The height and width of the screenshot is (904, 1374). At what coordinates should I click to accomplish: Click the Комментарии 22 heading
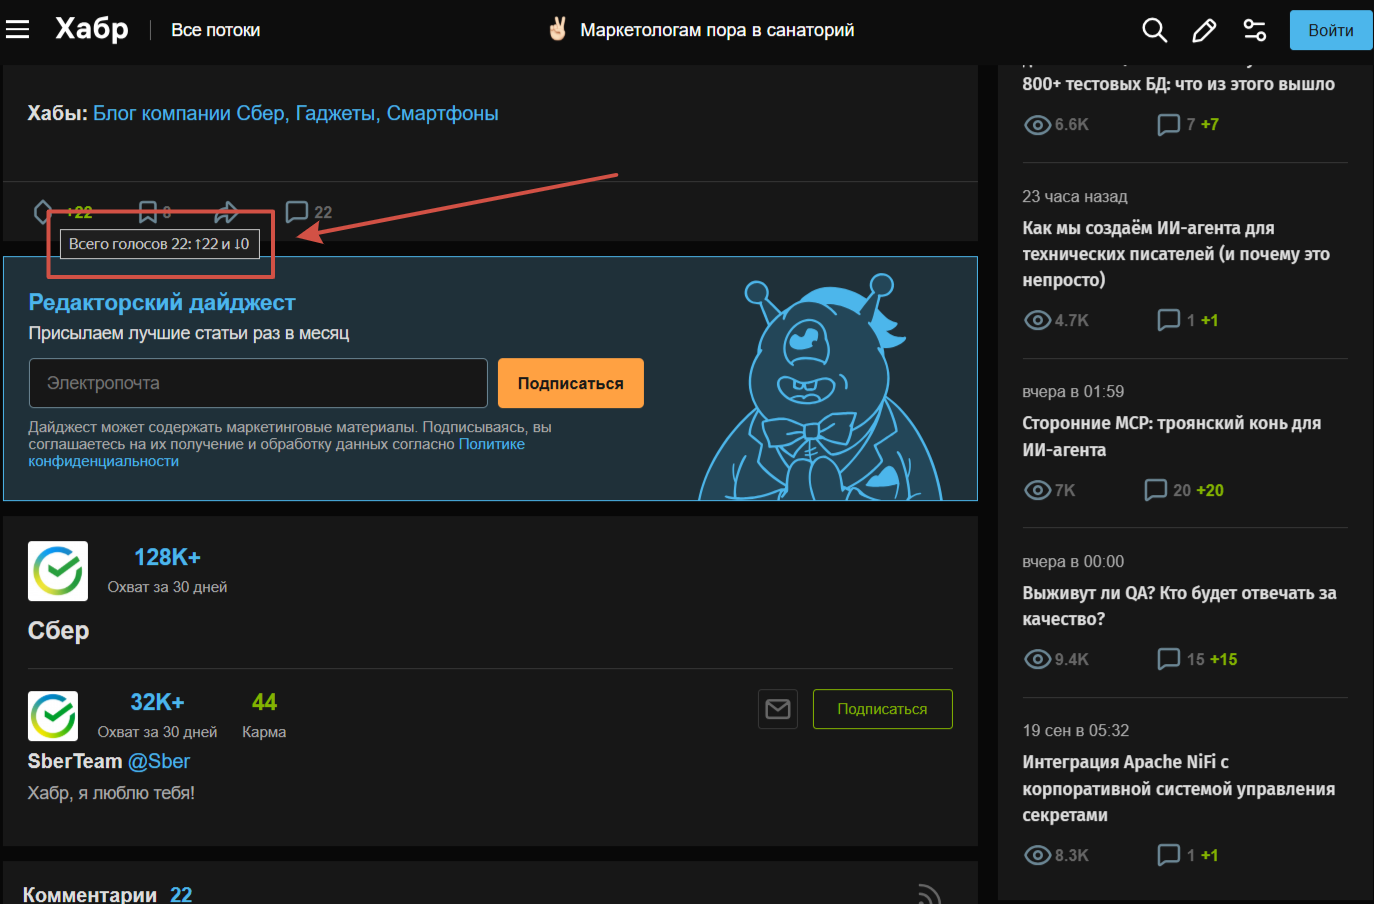coord(107,894)
